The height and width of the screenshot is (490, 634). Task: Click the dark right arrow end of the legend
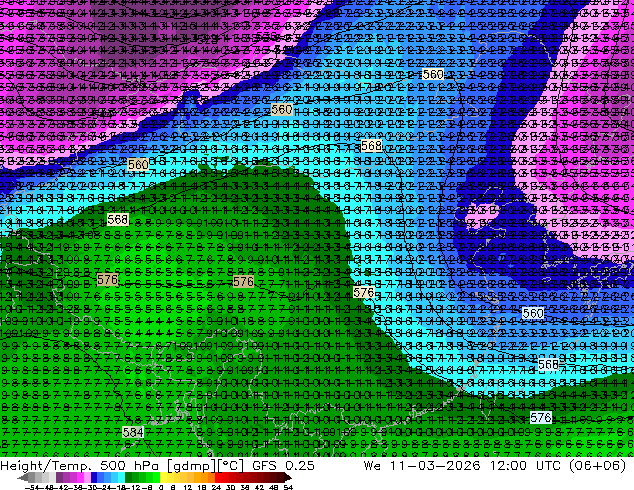coord(287,477)
